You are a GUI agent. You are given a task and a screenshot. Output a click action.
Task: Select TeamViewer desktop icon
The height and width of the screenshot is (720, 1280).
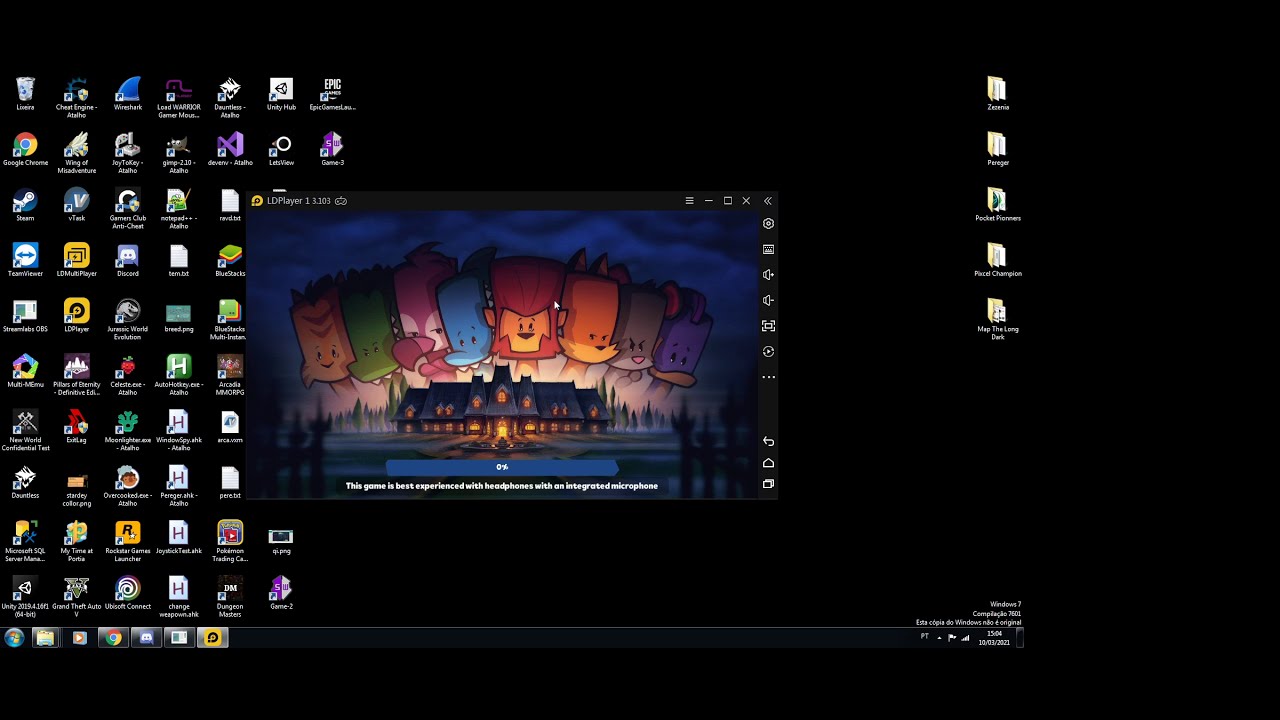[x=25, y=261]
